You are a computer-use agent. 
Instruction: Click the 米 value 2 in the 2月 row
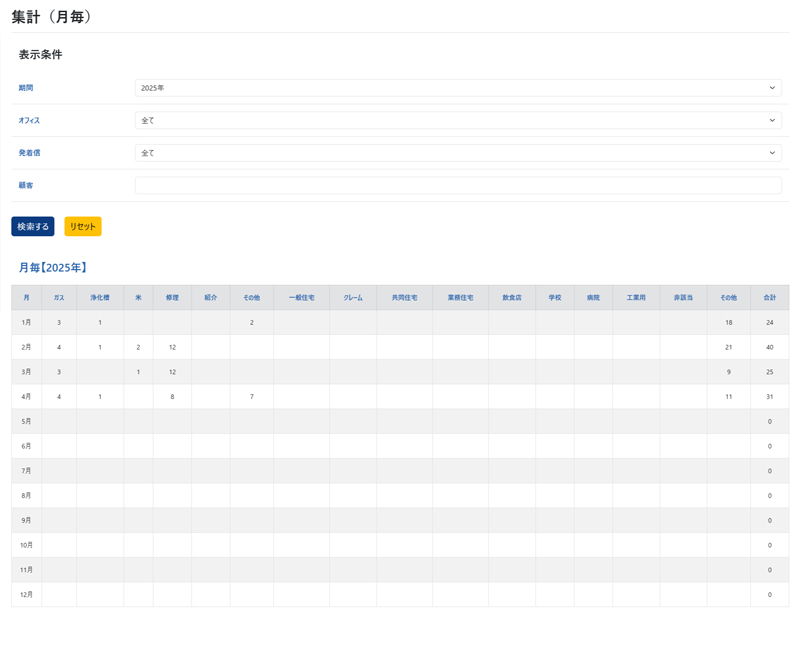pyautogui.click(x=138, y=347)
